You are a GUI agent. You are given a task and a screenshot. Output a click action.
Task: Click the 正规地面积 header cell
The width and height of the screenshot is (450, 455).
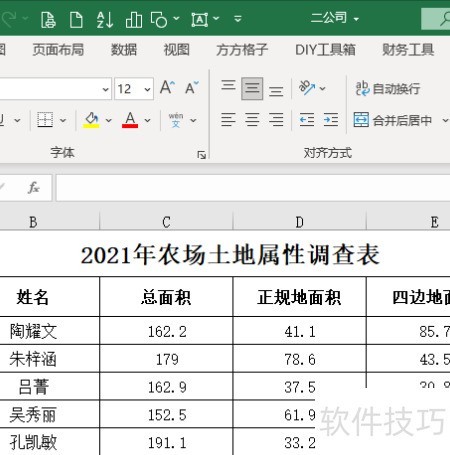[x=300, y=297]
